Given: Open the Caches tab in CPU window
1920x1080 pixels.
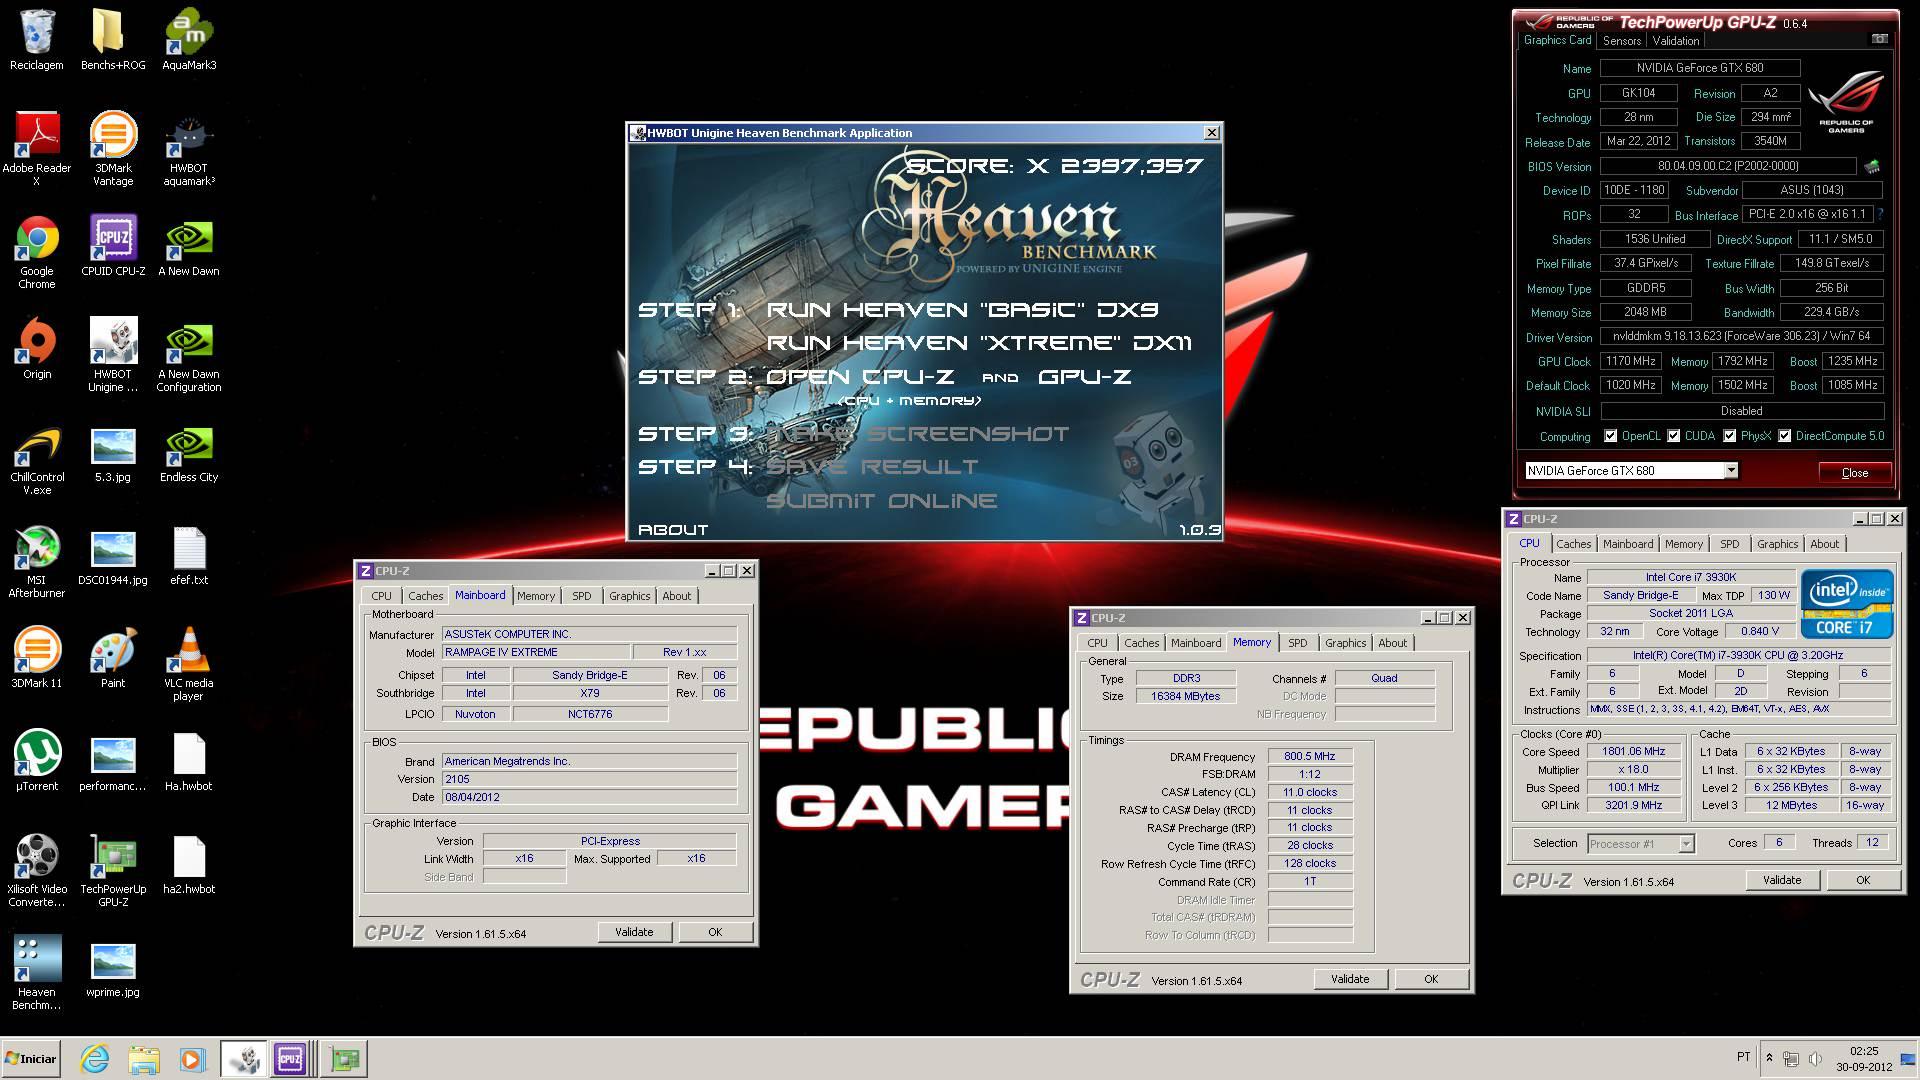Looking at the screenshot, I should (x=1573, y=544).
